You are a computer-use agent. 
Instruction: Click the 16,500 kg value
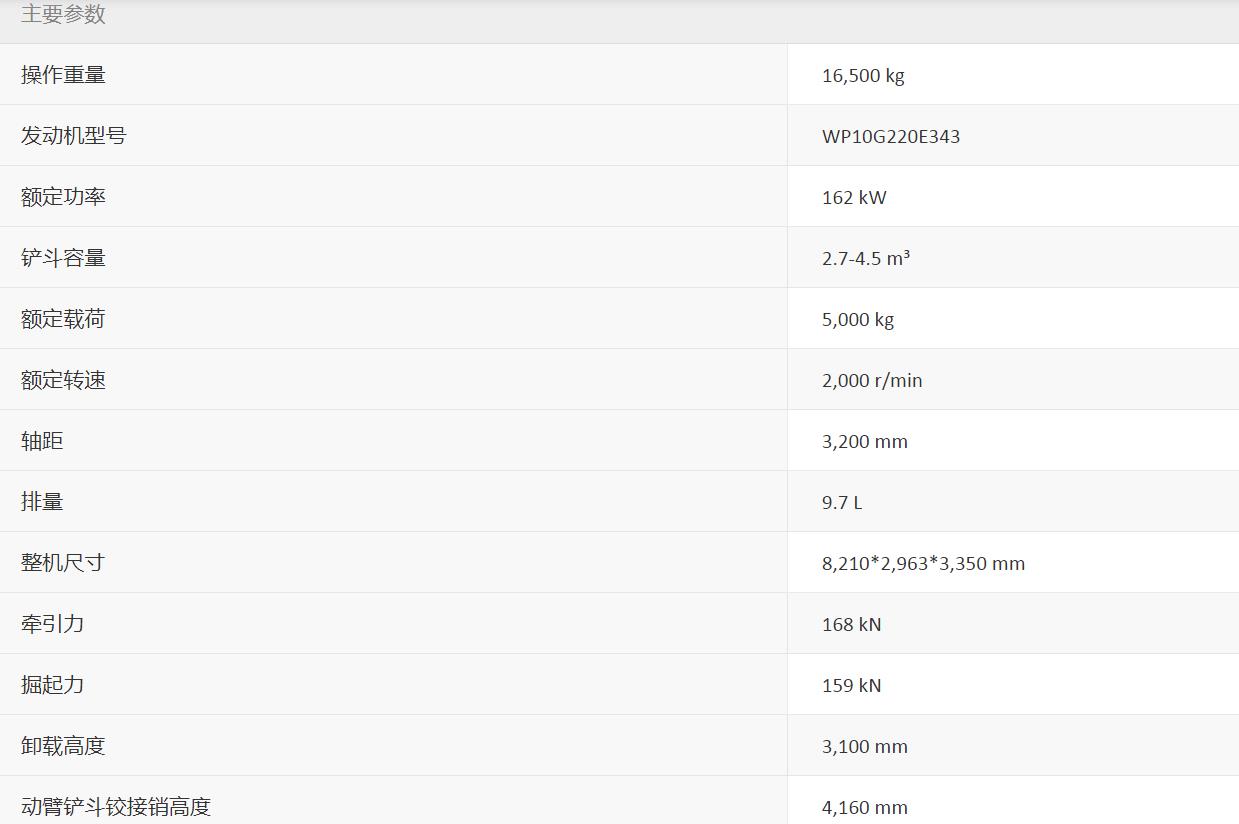click(x=863, y=76)
